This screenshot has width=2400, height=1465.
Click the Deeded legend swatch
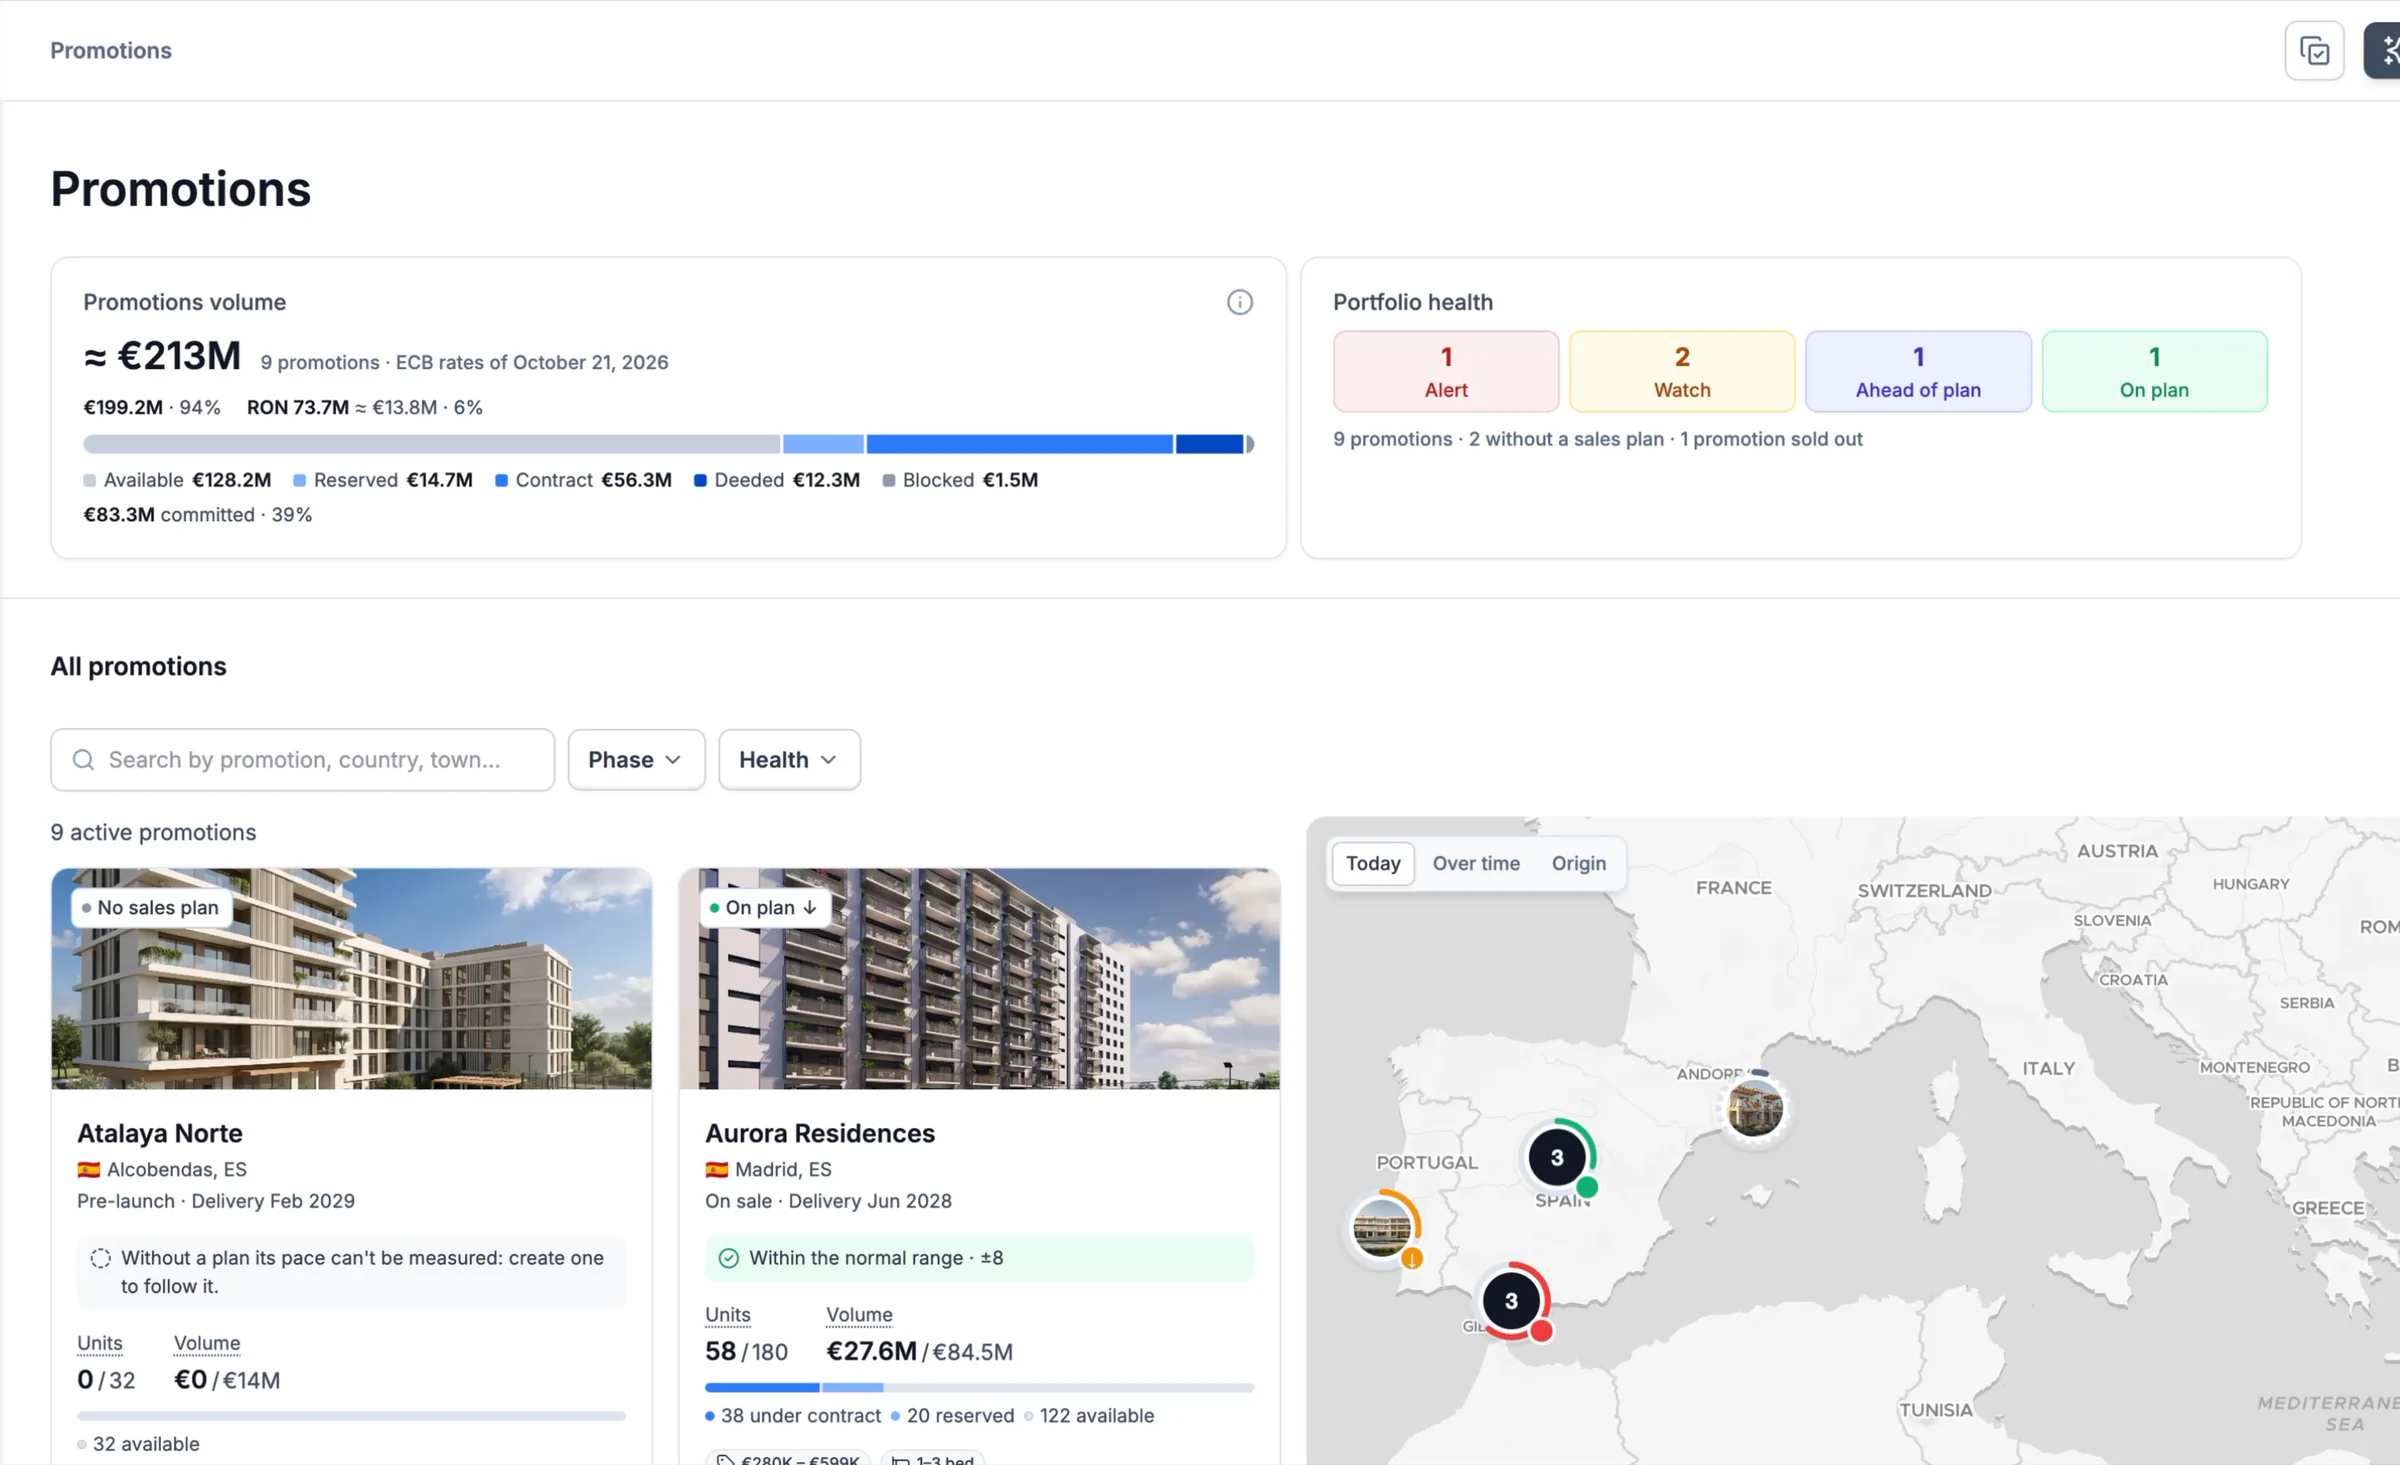pos(700,481)
